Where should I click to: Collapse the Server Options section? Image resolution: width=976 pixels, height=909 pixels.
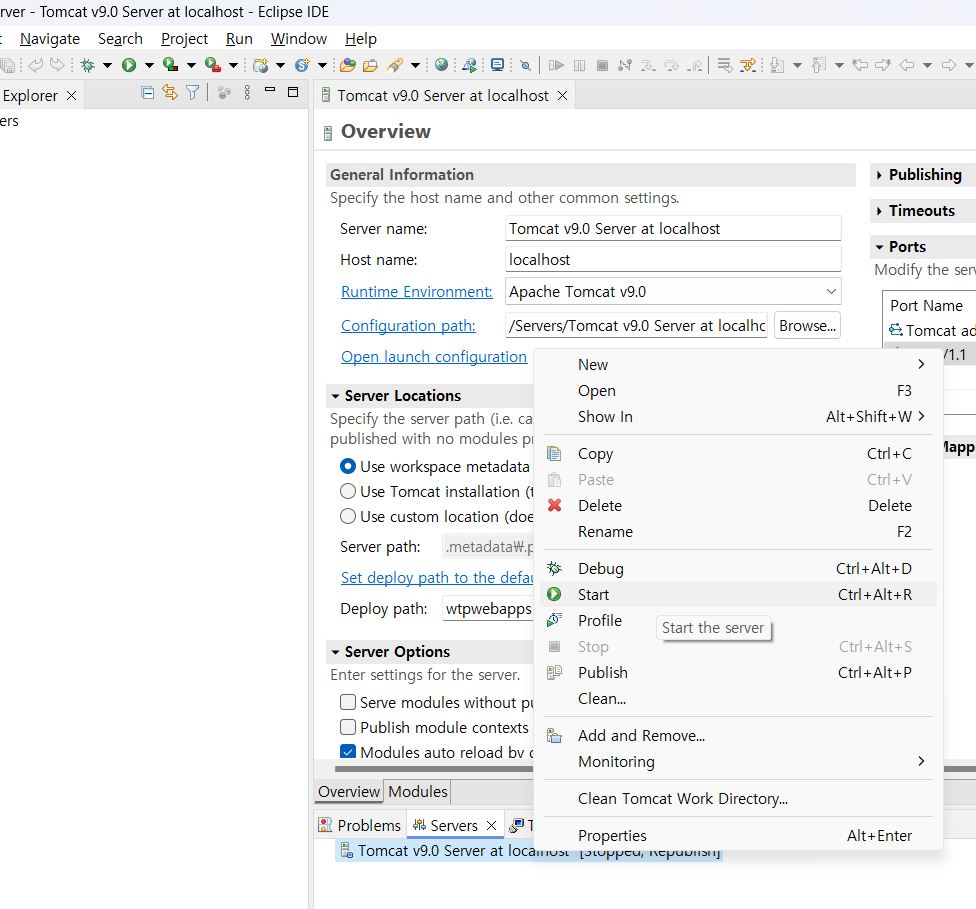336,652
